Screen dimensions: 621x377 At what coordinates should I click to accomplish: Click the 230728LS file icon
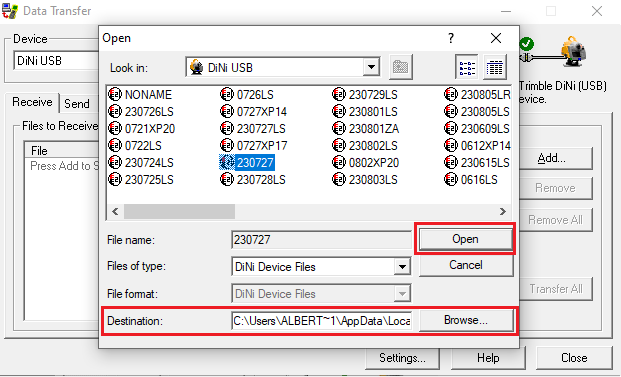227,180
